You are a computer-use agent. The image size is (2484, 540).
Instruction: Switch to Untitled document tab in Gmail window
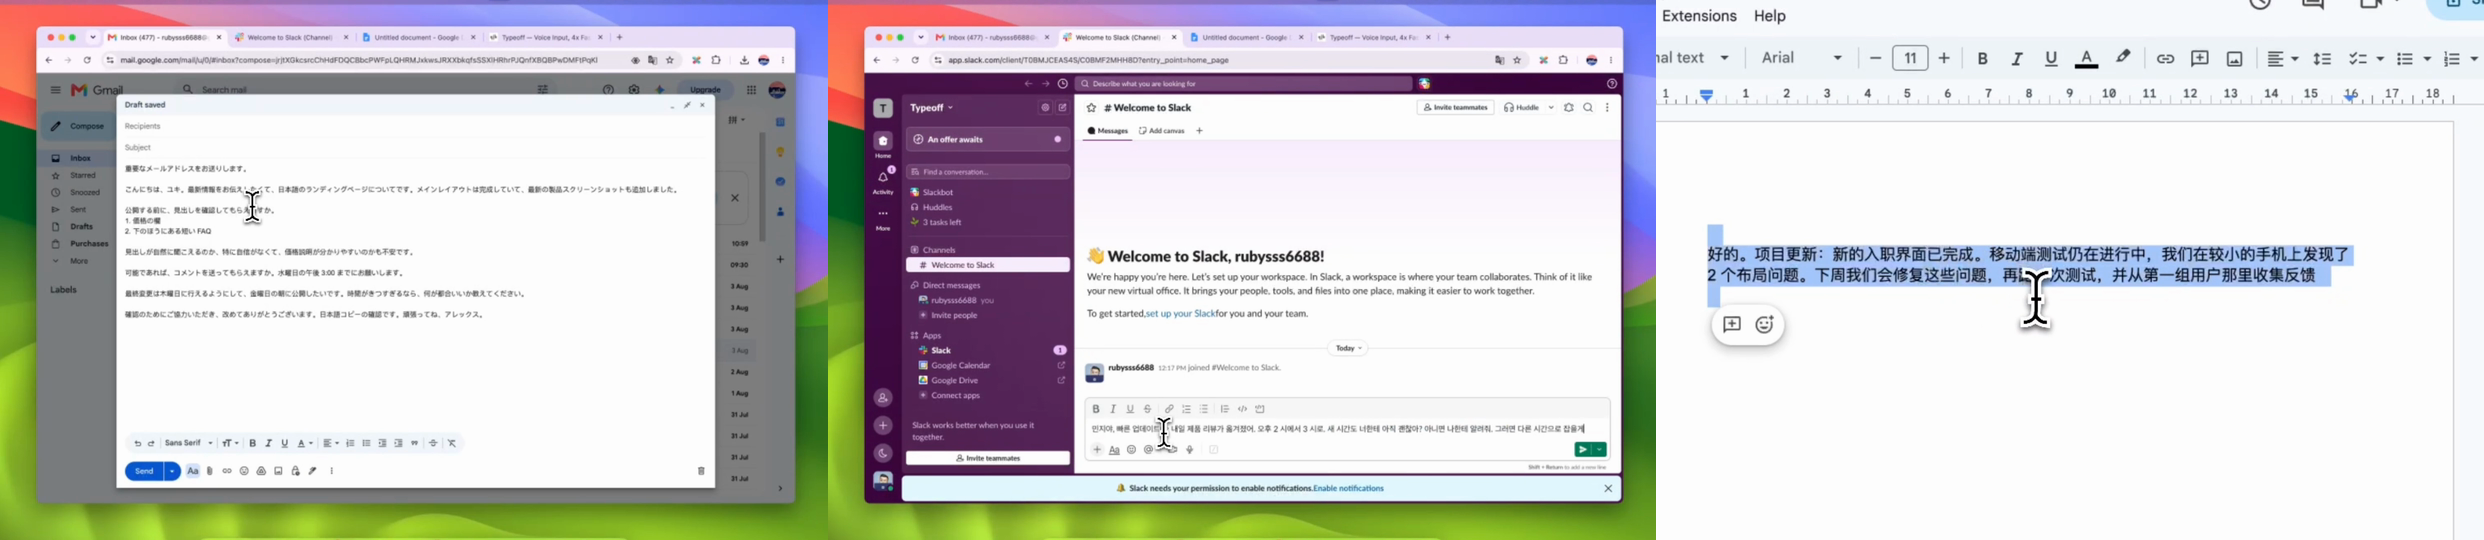coord(418,37)
